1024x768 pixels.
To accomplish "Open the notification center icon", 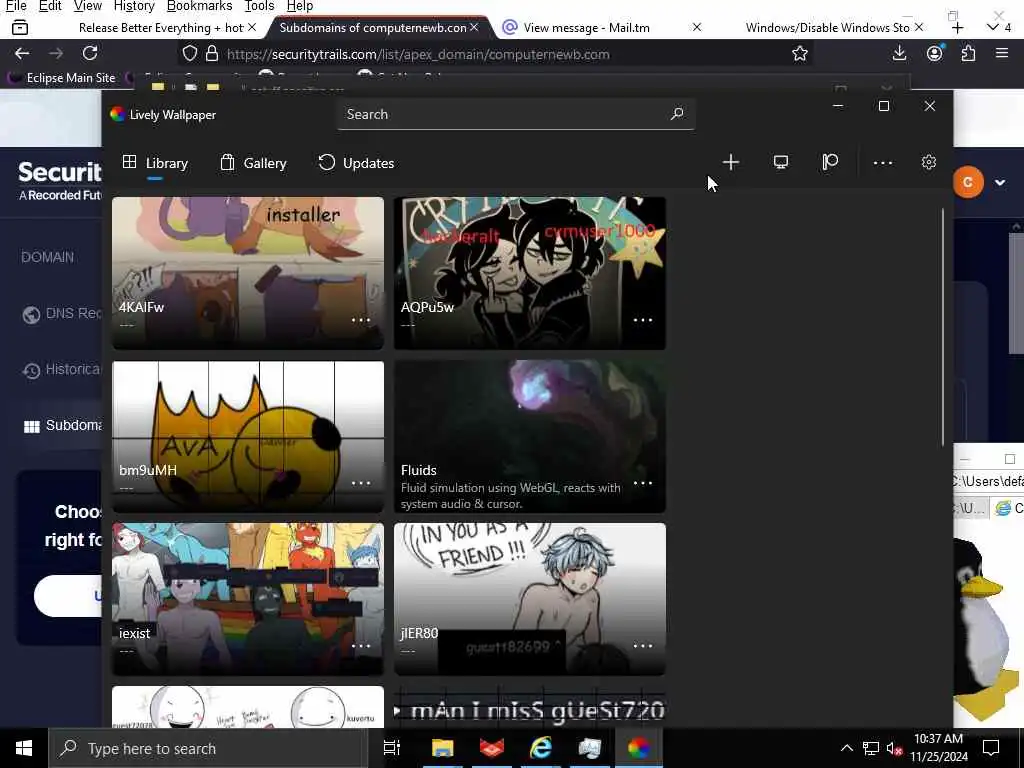I will 991,748.
